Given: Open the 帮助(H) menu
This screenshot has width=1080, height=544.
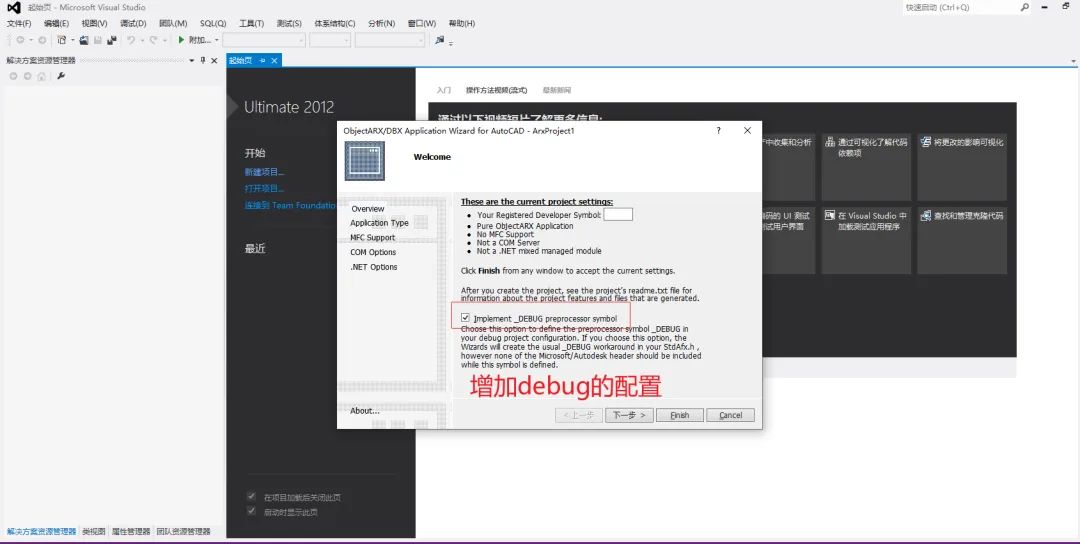Looking at the screenshot, I should pyautogui.click(x=461, y=23).
